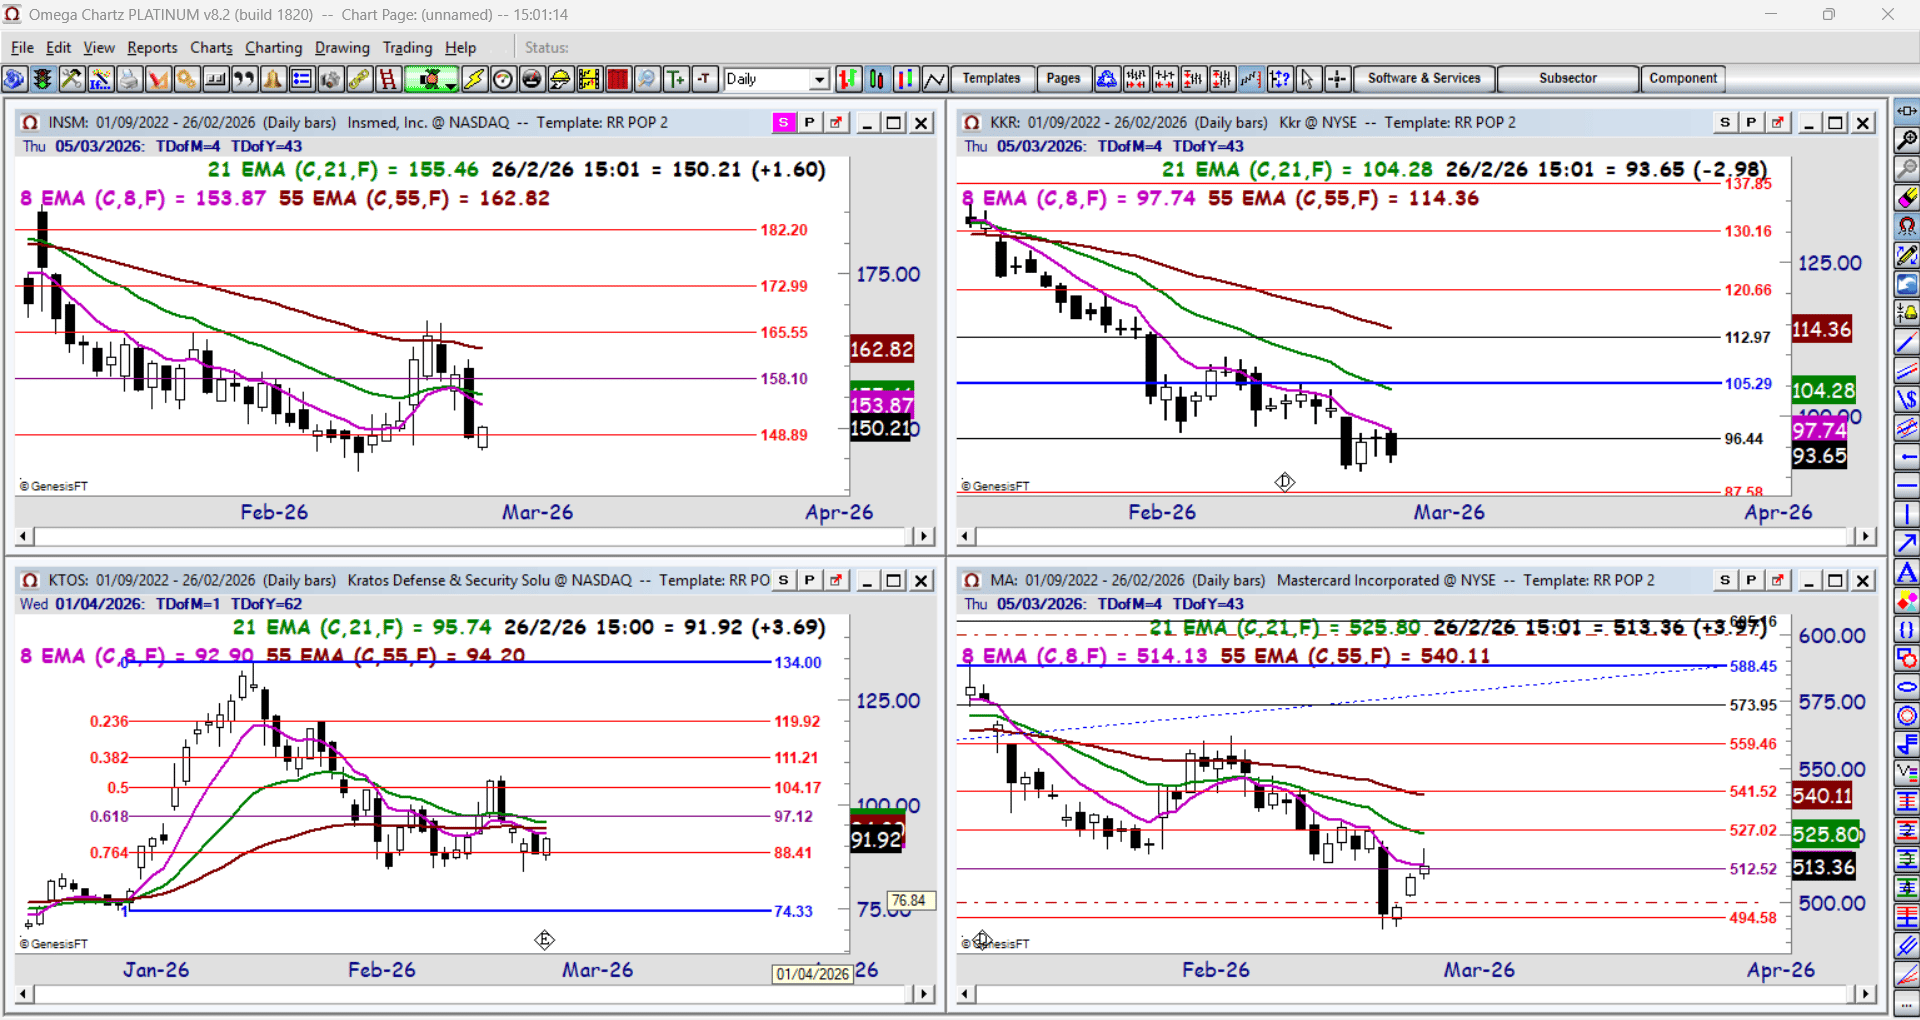Click the chain link toolbar icon
This screenshot has height=1020, width=1920.
(x=359, y=79)
